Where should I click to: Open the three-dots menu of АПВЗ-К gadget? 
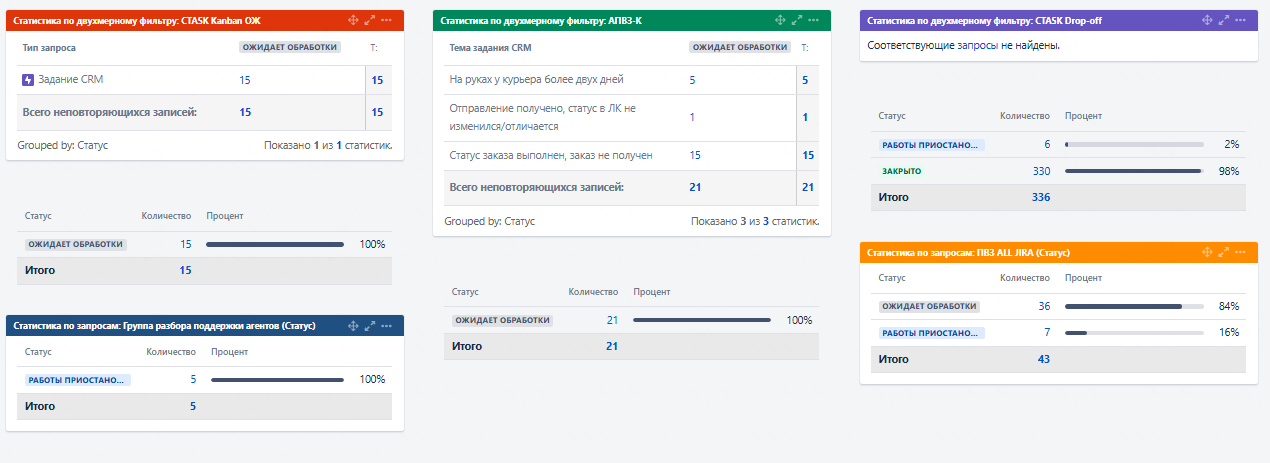point(813,20)
